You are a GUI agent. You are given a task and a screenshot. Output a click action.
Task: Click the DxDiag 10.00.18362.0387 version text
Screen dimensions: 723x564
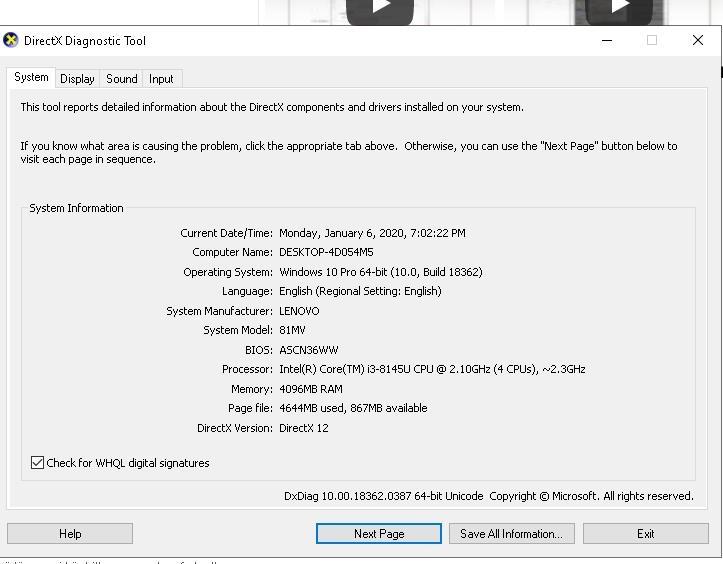click(384, 496)
